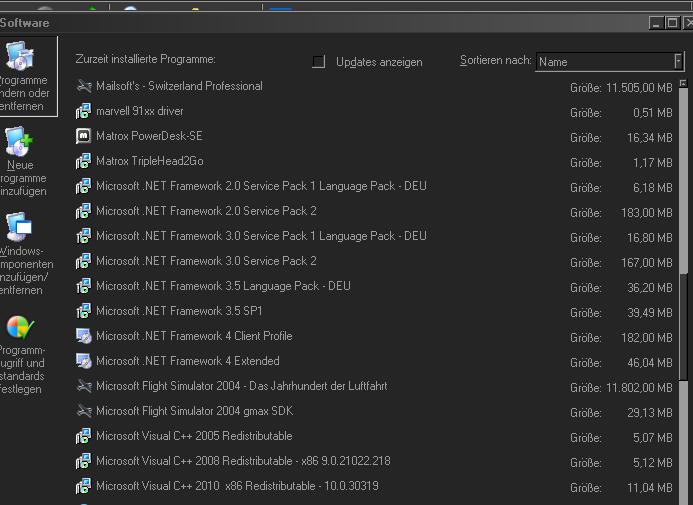
Task: Click icon of .NET Framework 3.0 SP1 Language Pack
Action: pyautogui.click(x=84, y=236)
